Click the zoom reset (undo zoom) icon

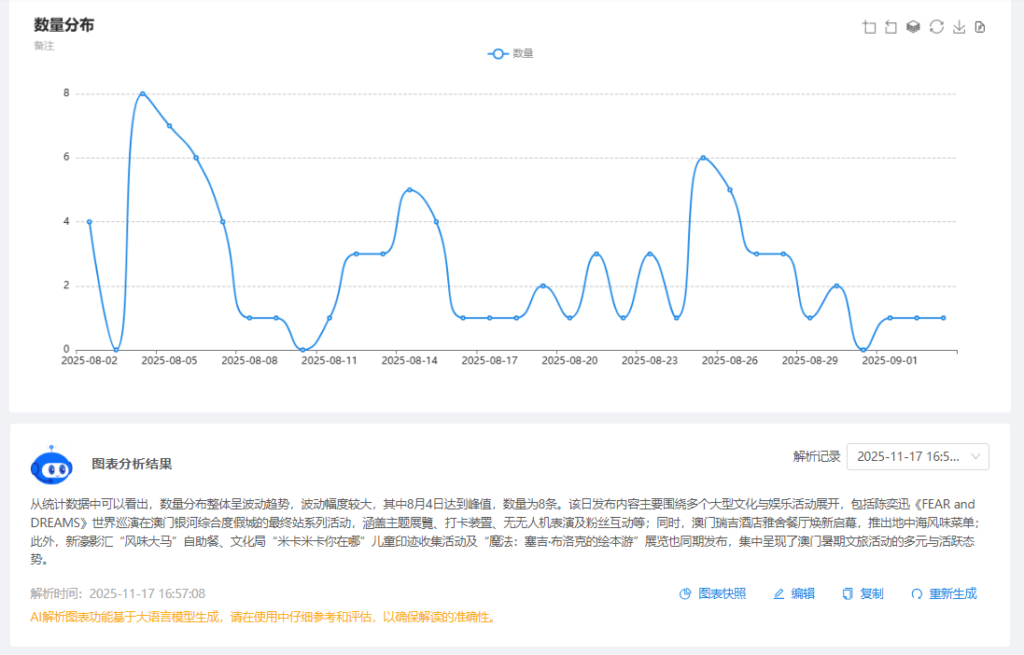[x=891, y=27]
